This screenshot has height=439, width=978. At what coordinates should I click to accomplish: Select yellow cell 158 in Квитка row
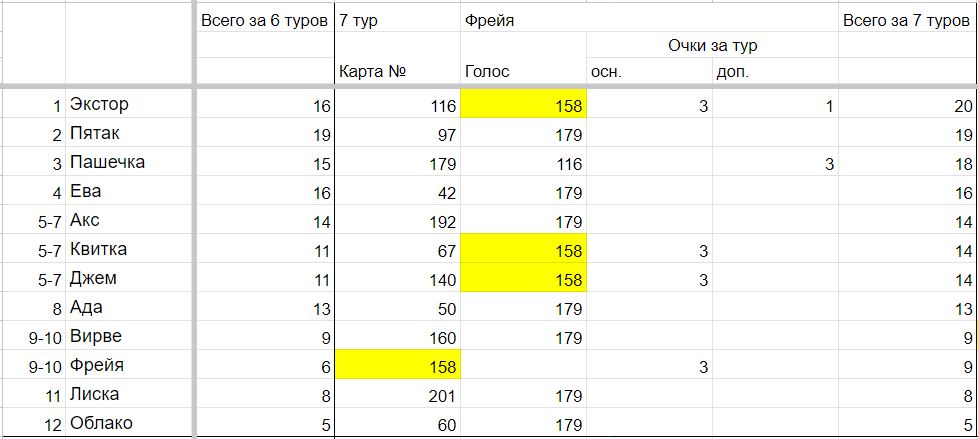523,249
